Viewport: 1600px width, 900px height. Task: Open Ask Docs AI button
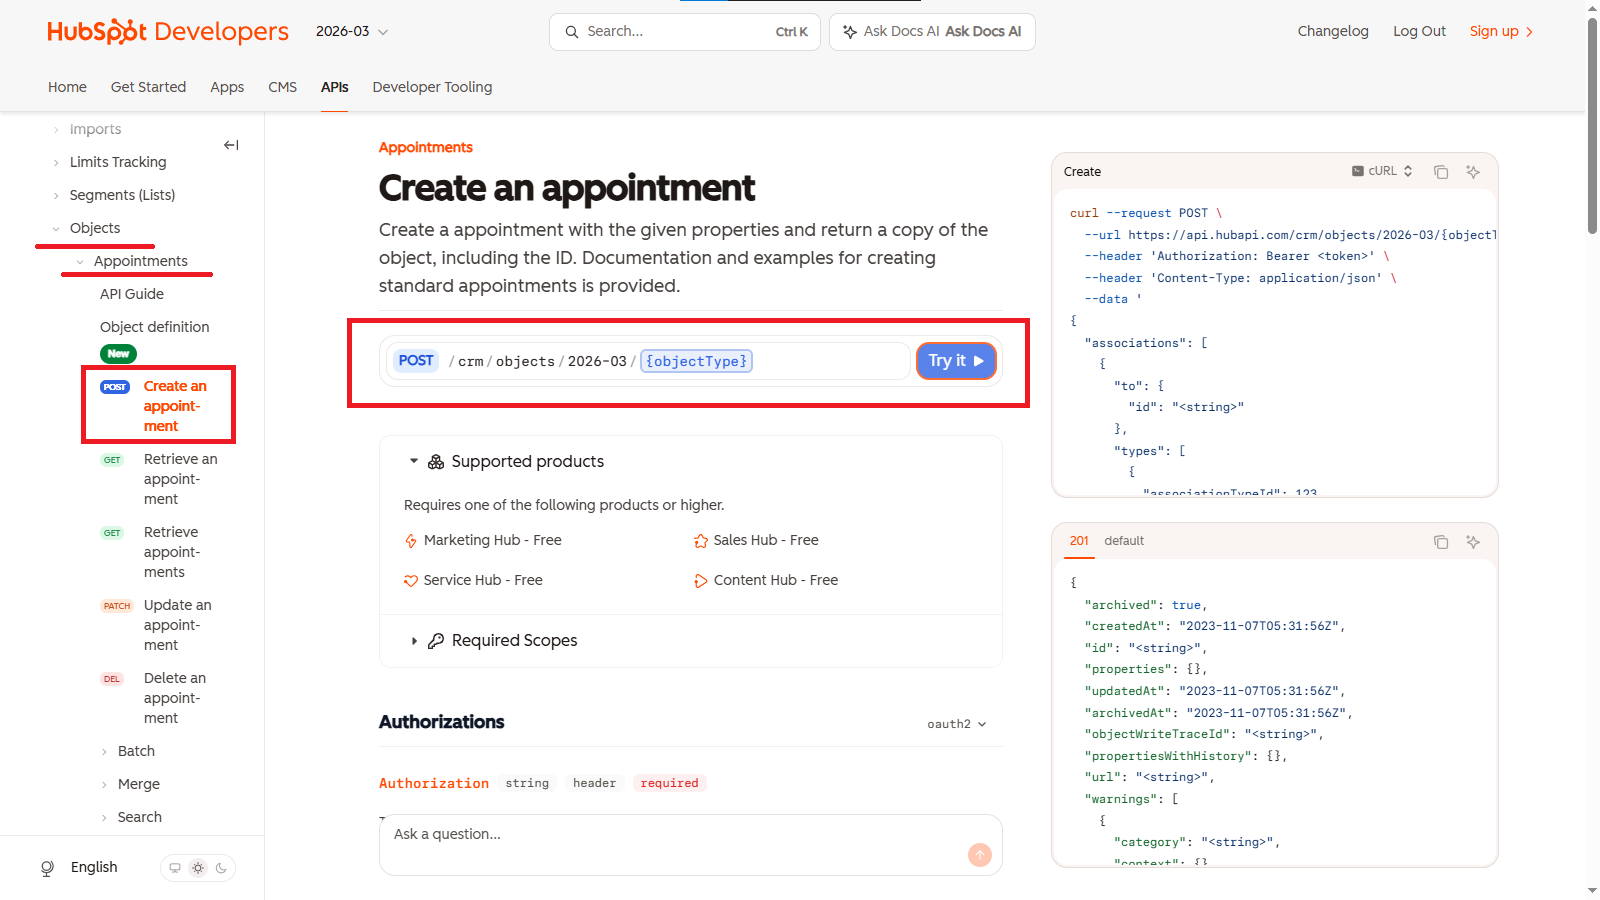(x=932, y=32)
